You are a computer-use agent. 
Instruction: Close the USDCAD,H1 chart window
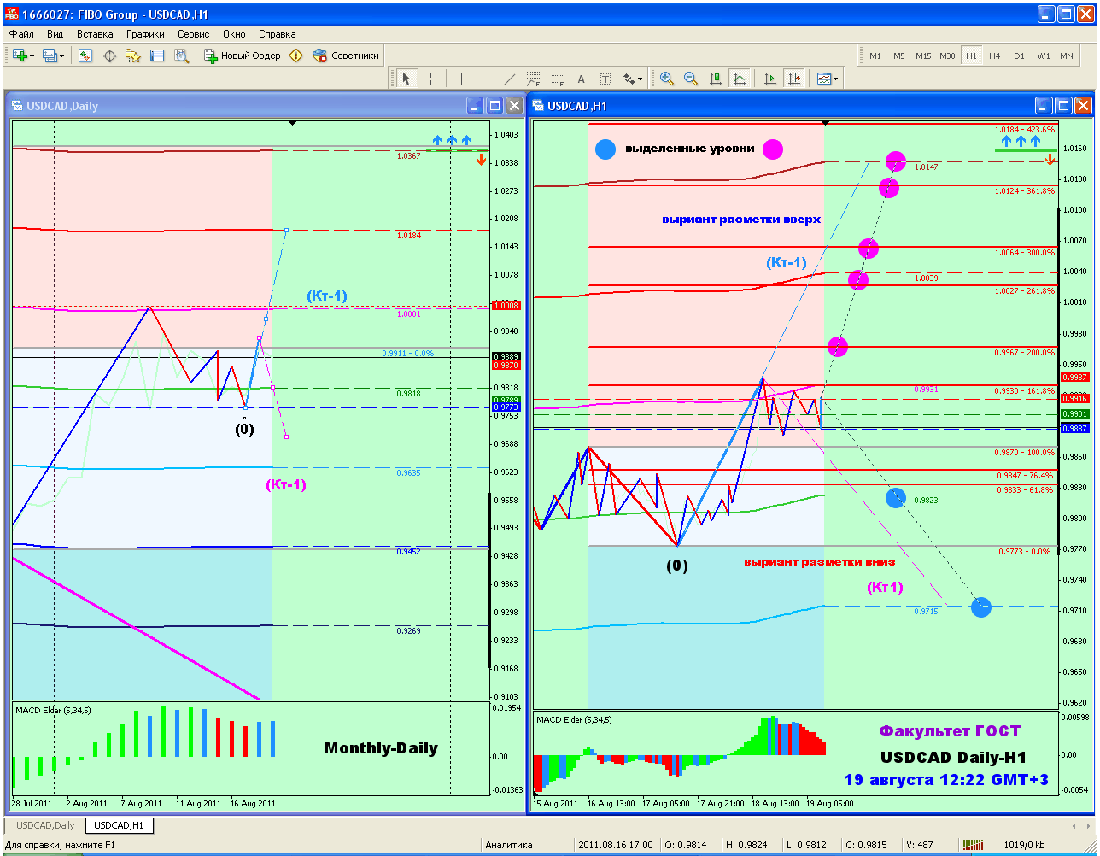(1082, 105)
